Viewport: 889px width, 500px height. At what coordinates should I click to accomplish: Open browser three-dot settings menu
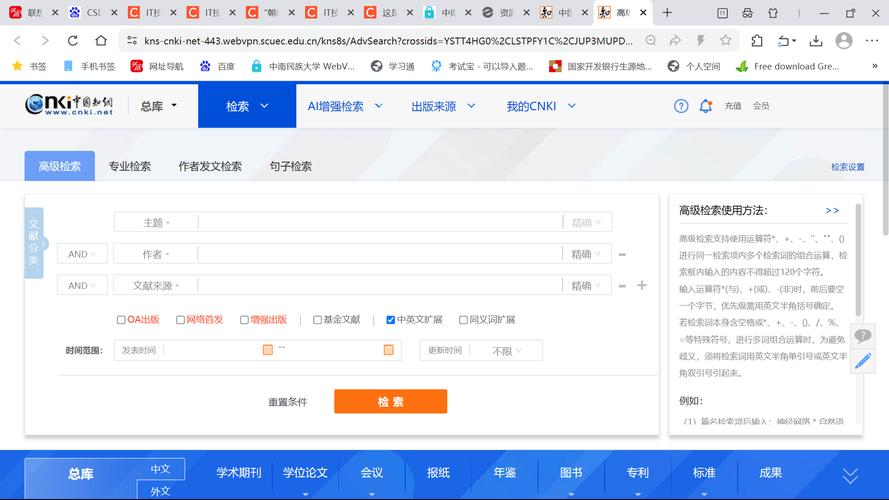pyautogui.click(x=872, y=40)
